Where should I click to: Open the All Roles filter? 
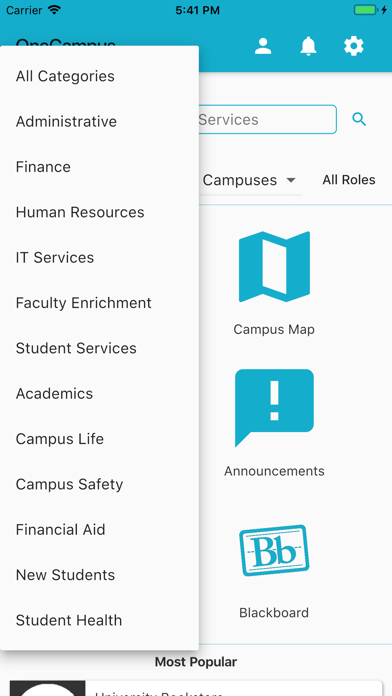point(349,180)
